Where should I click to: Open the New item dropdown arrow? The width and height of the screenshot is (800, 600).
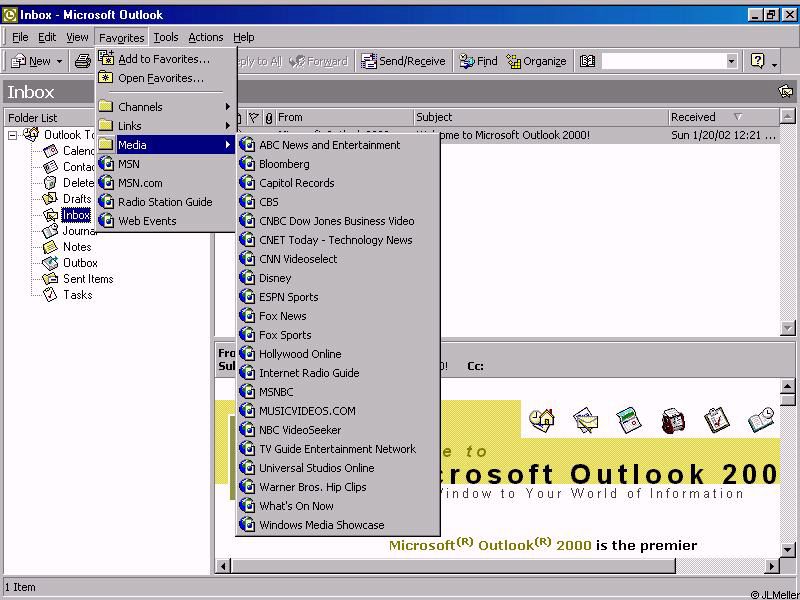(59, 62)
